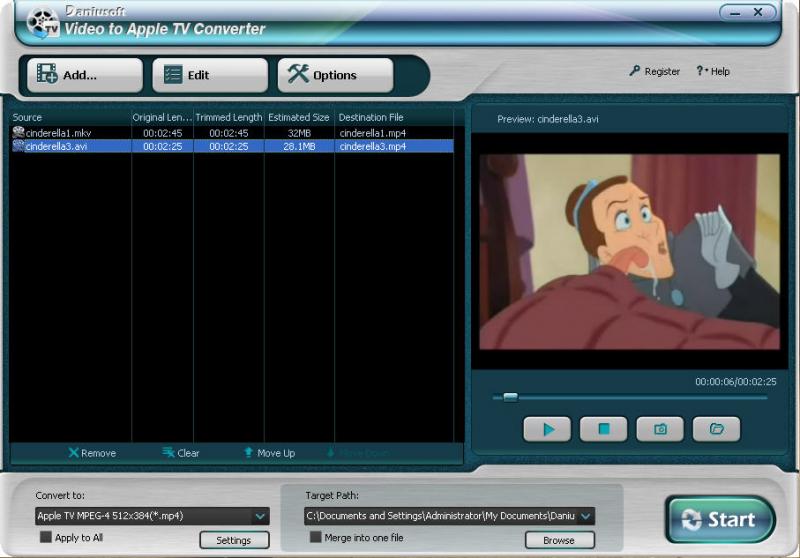Expand the Target Path dropdown
This screenshot has height=558, width=800.
586,516
